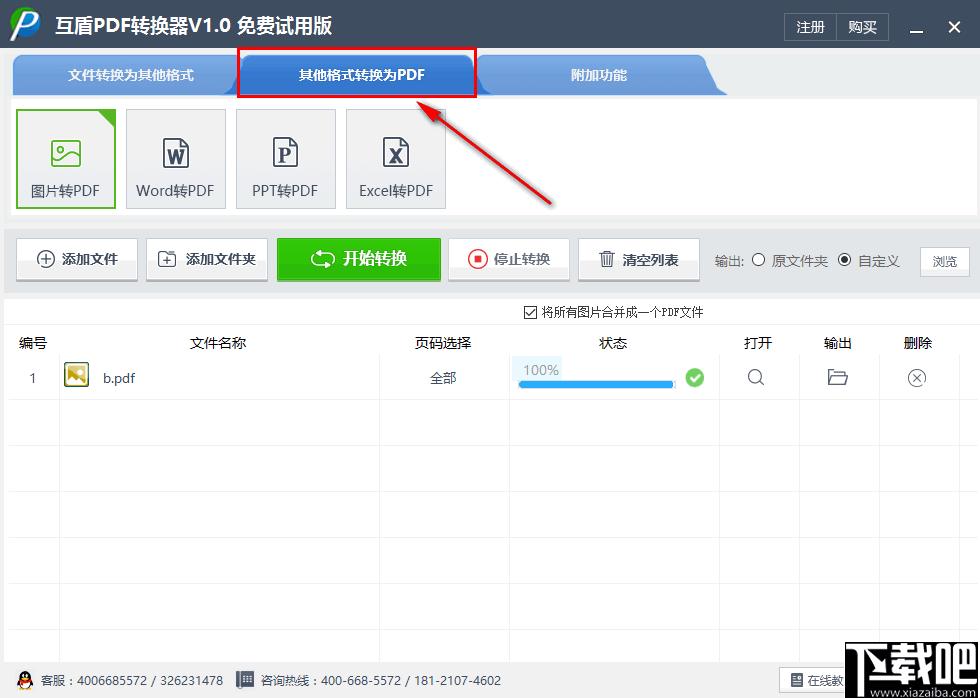
Task: Click the QQ penguin customer service icon
Action: click(25, 680)
